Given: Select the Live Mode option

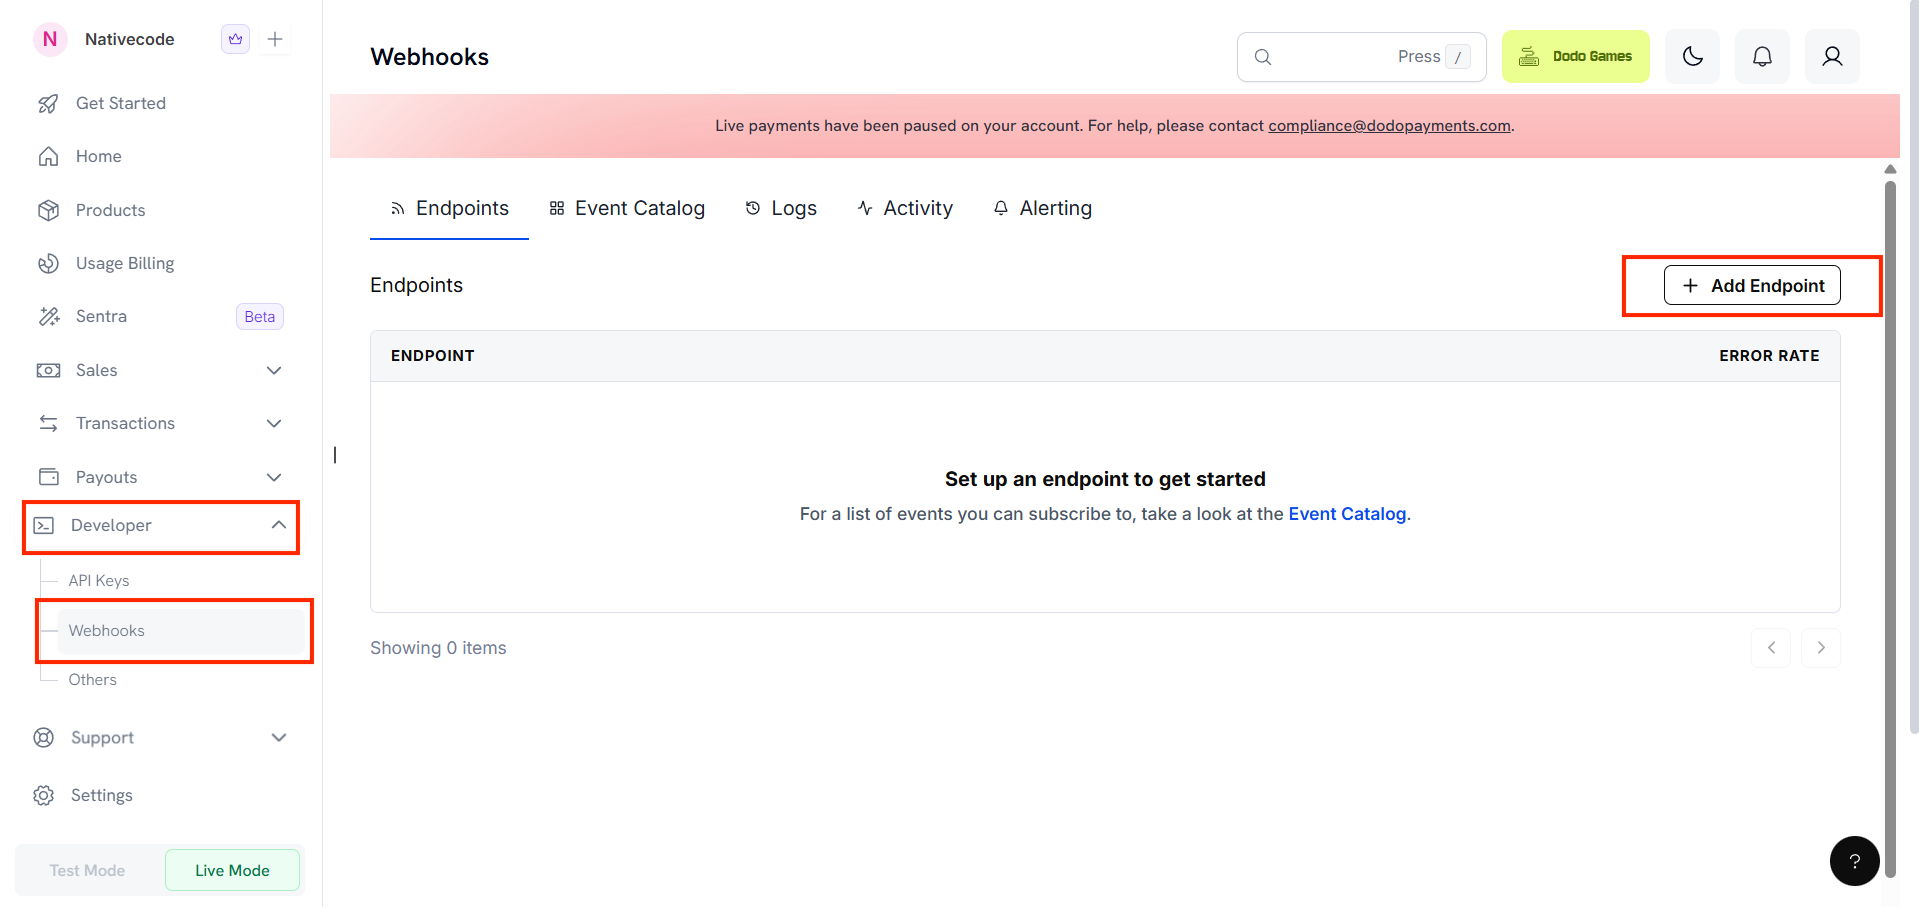Looking at the screenshot, I should 232,870.
